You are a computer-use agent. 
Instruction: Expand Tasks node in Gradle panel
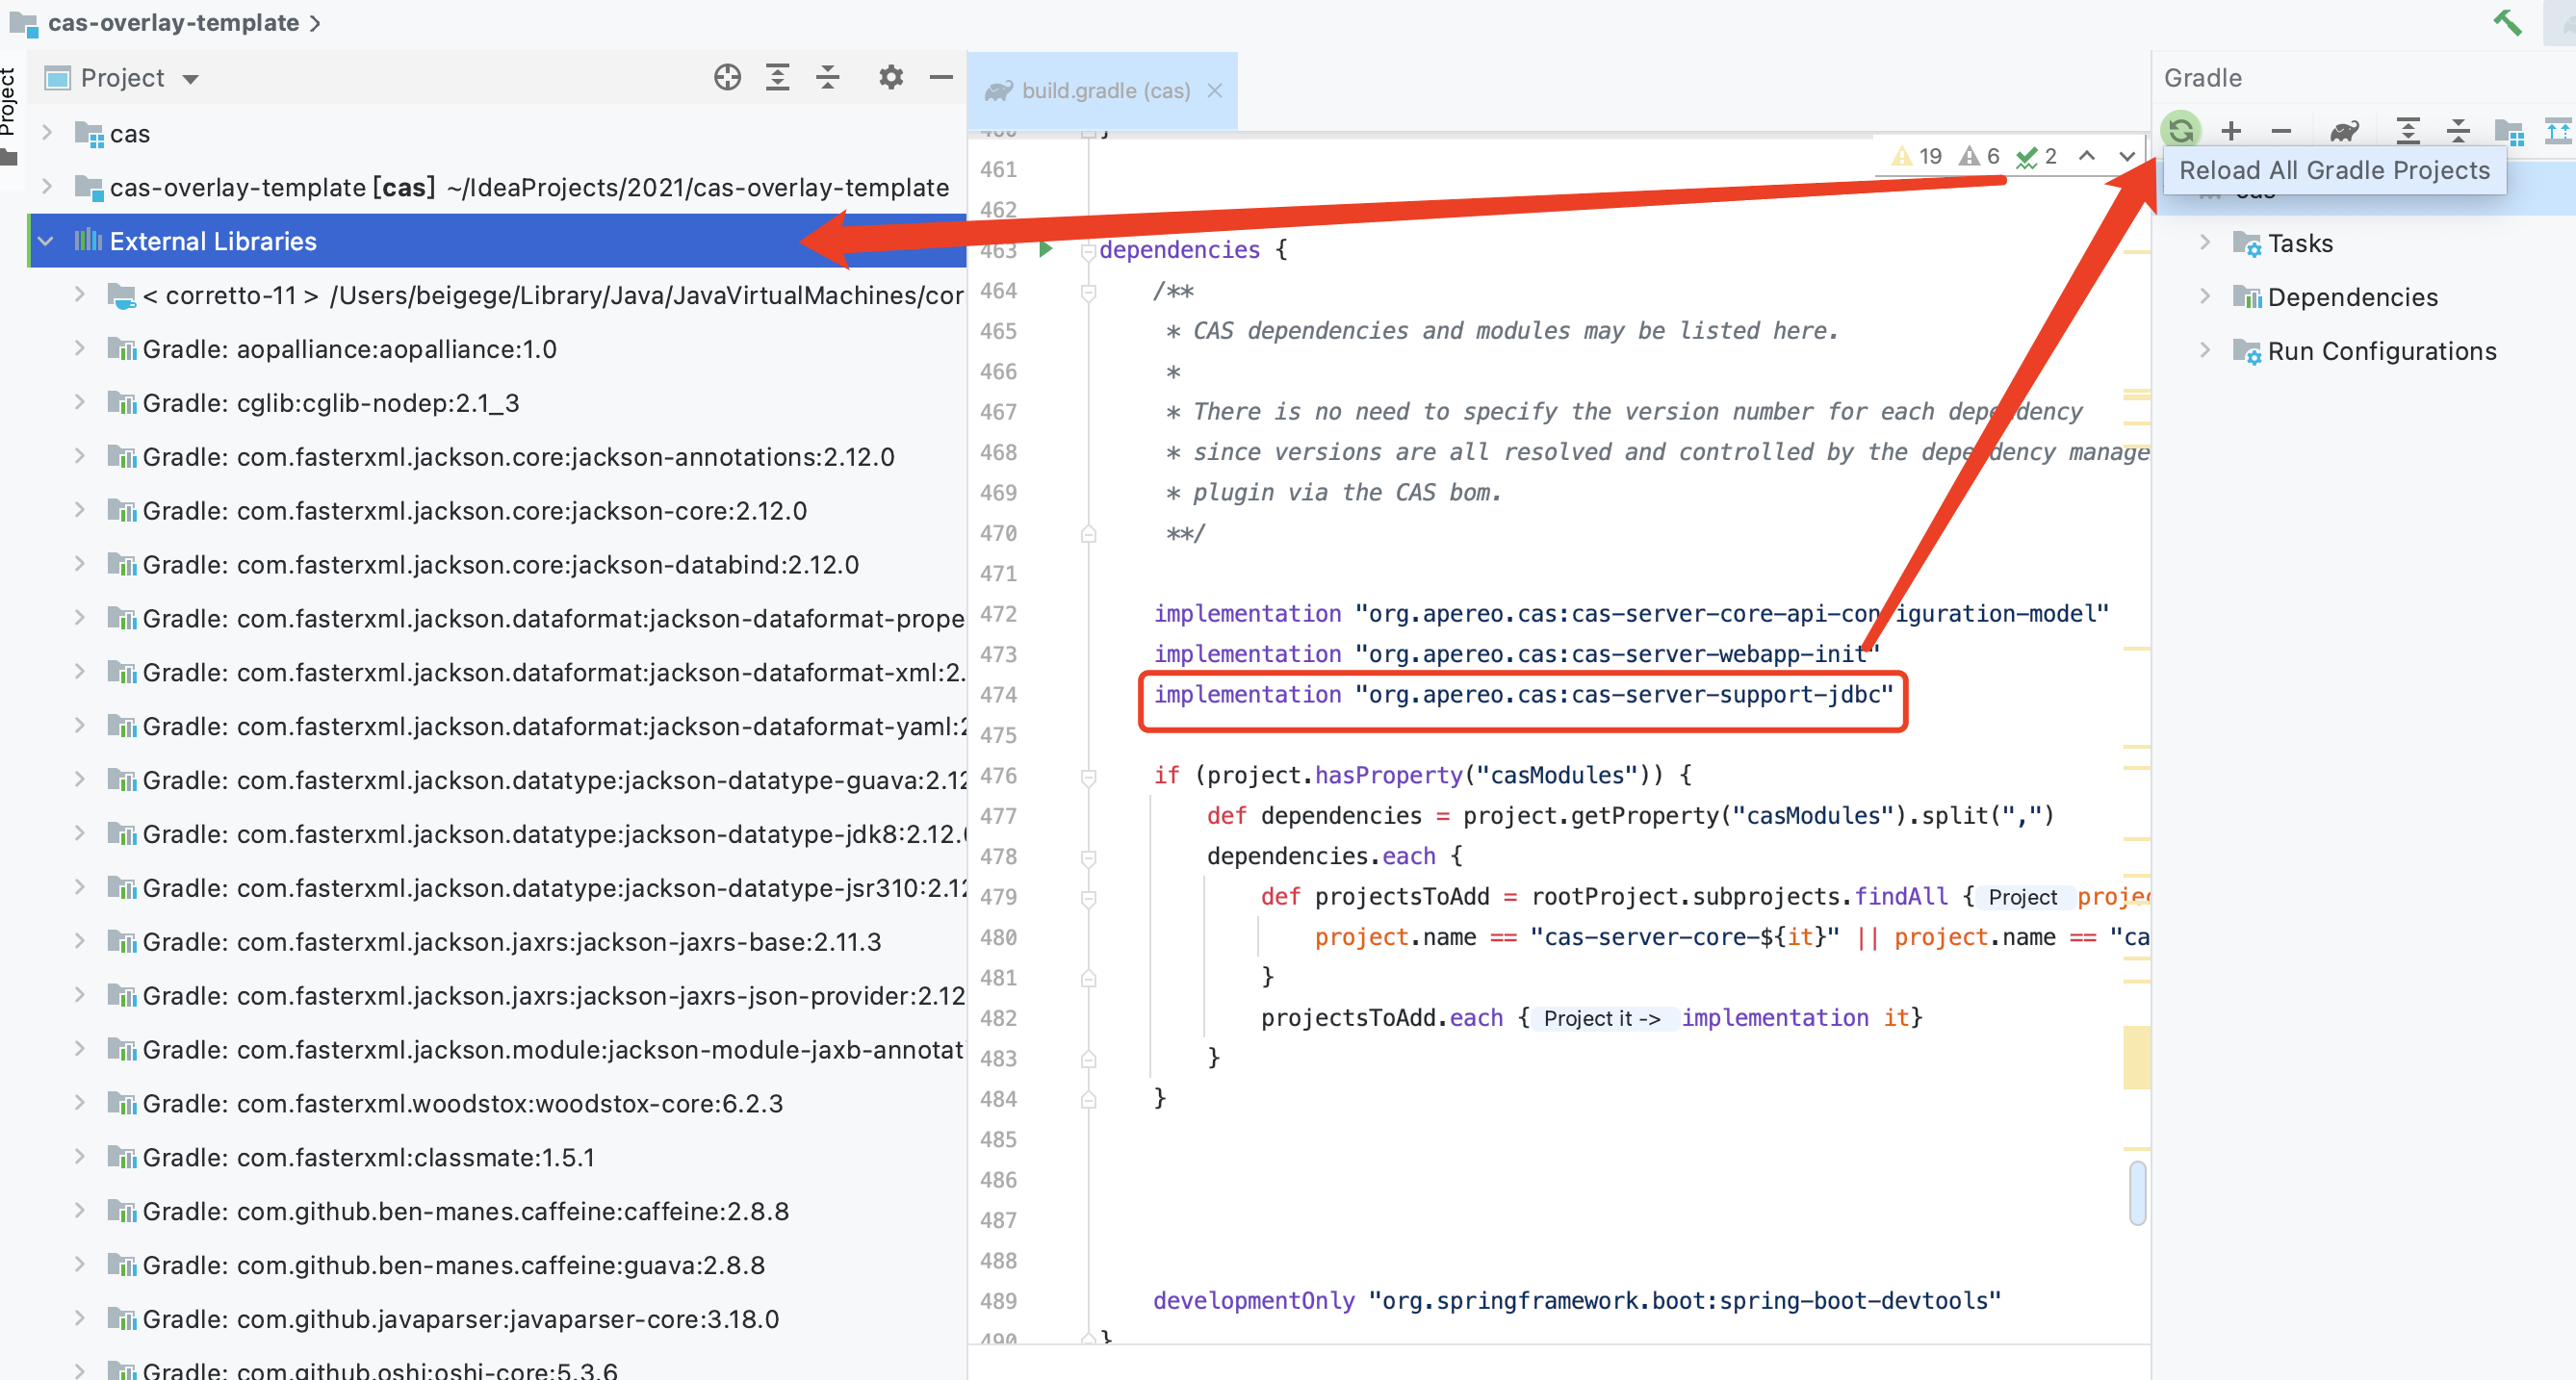2204,243
